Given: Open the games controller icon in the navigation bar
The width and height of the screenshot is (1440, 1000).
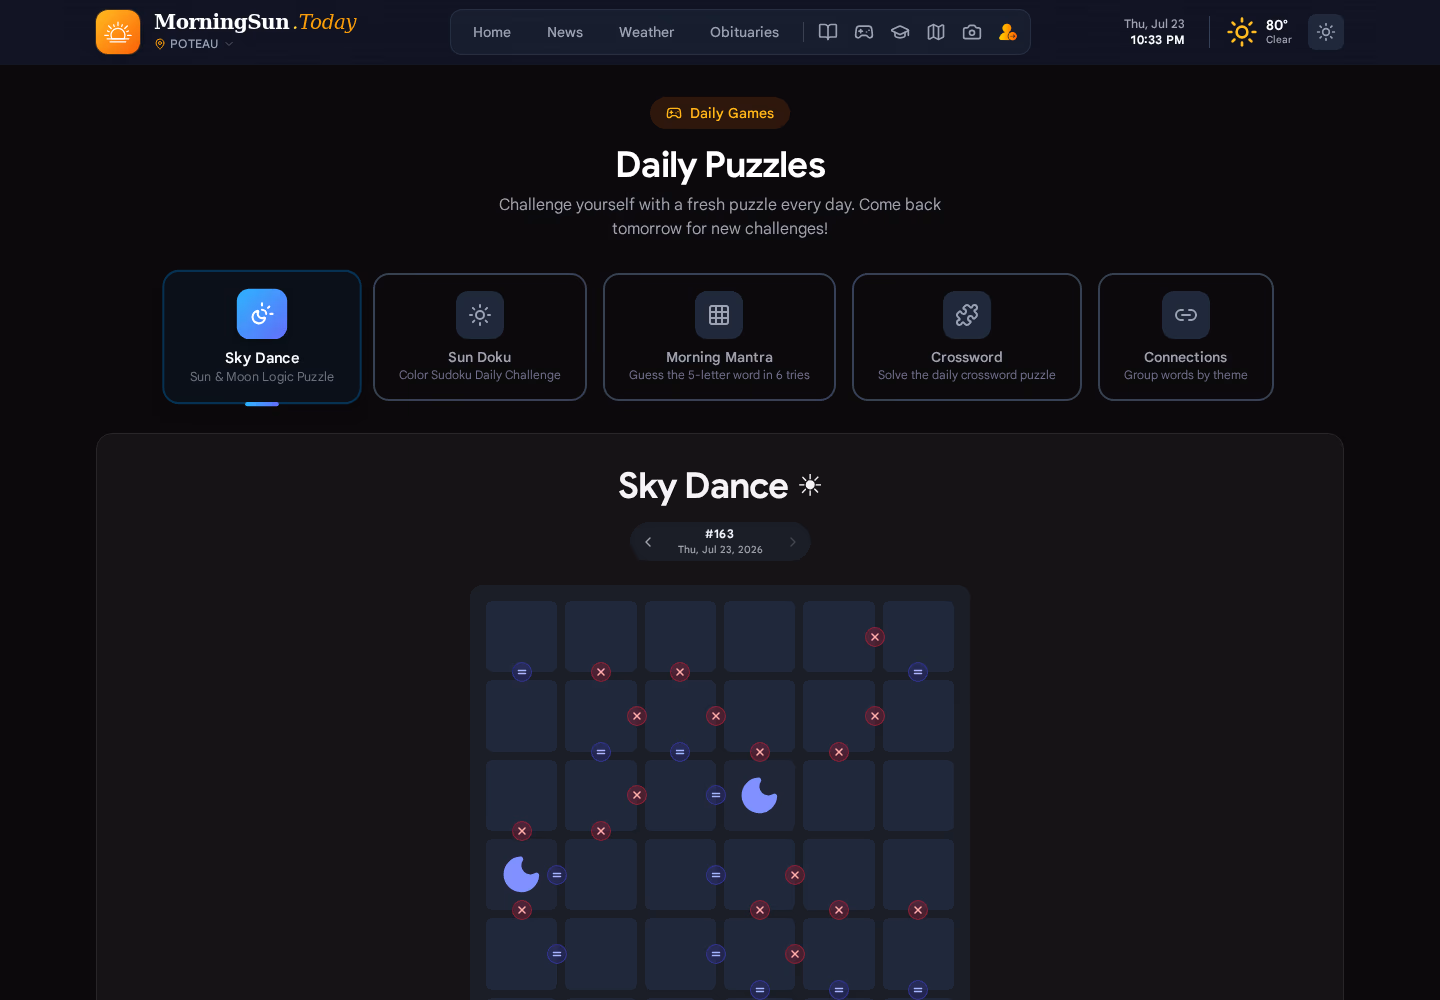Looking at the screenshot, I should pos(864,32).
